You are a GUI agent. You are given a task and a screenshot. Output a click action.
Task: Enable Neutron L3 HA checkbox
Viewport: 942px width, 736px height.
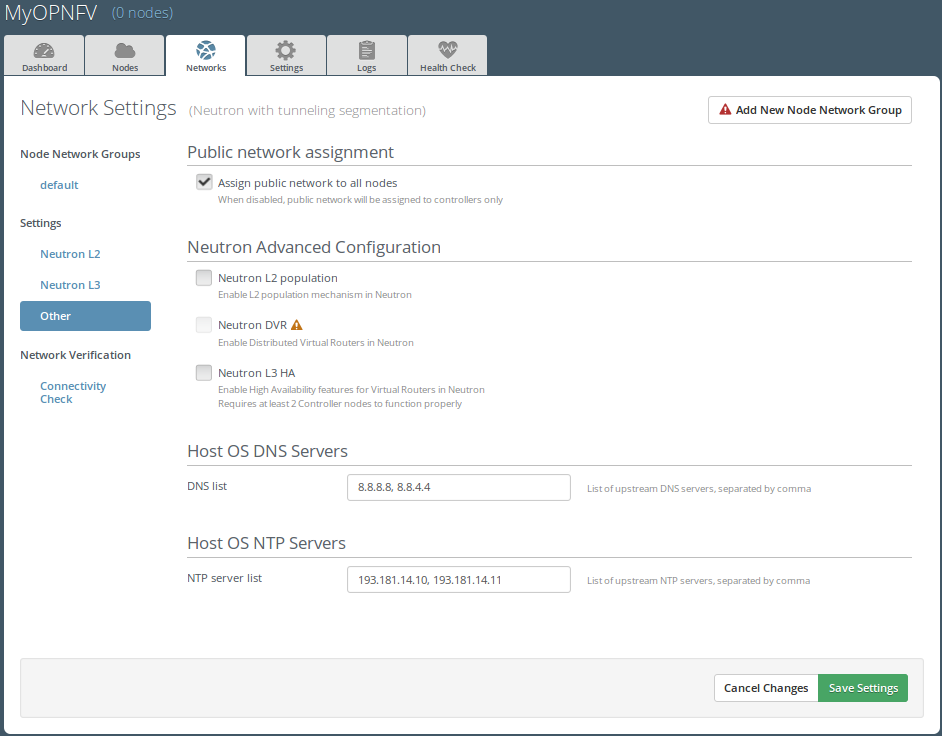[x=204, y=373]
